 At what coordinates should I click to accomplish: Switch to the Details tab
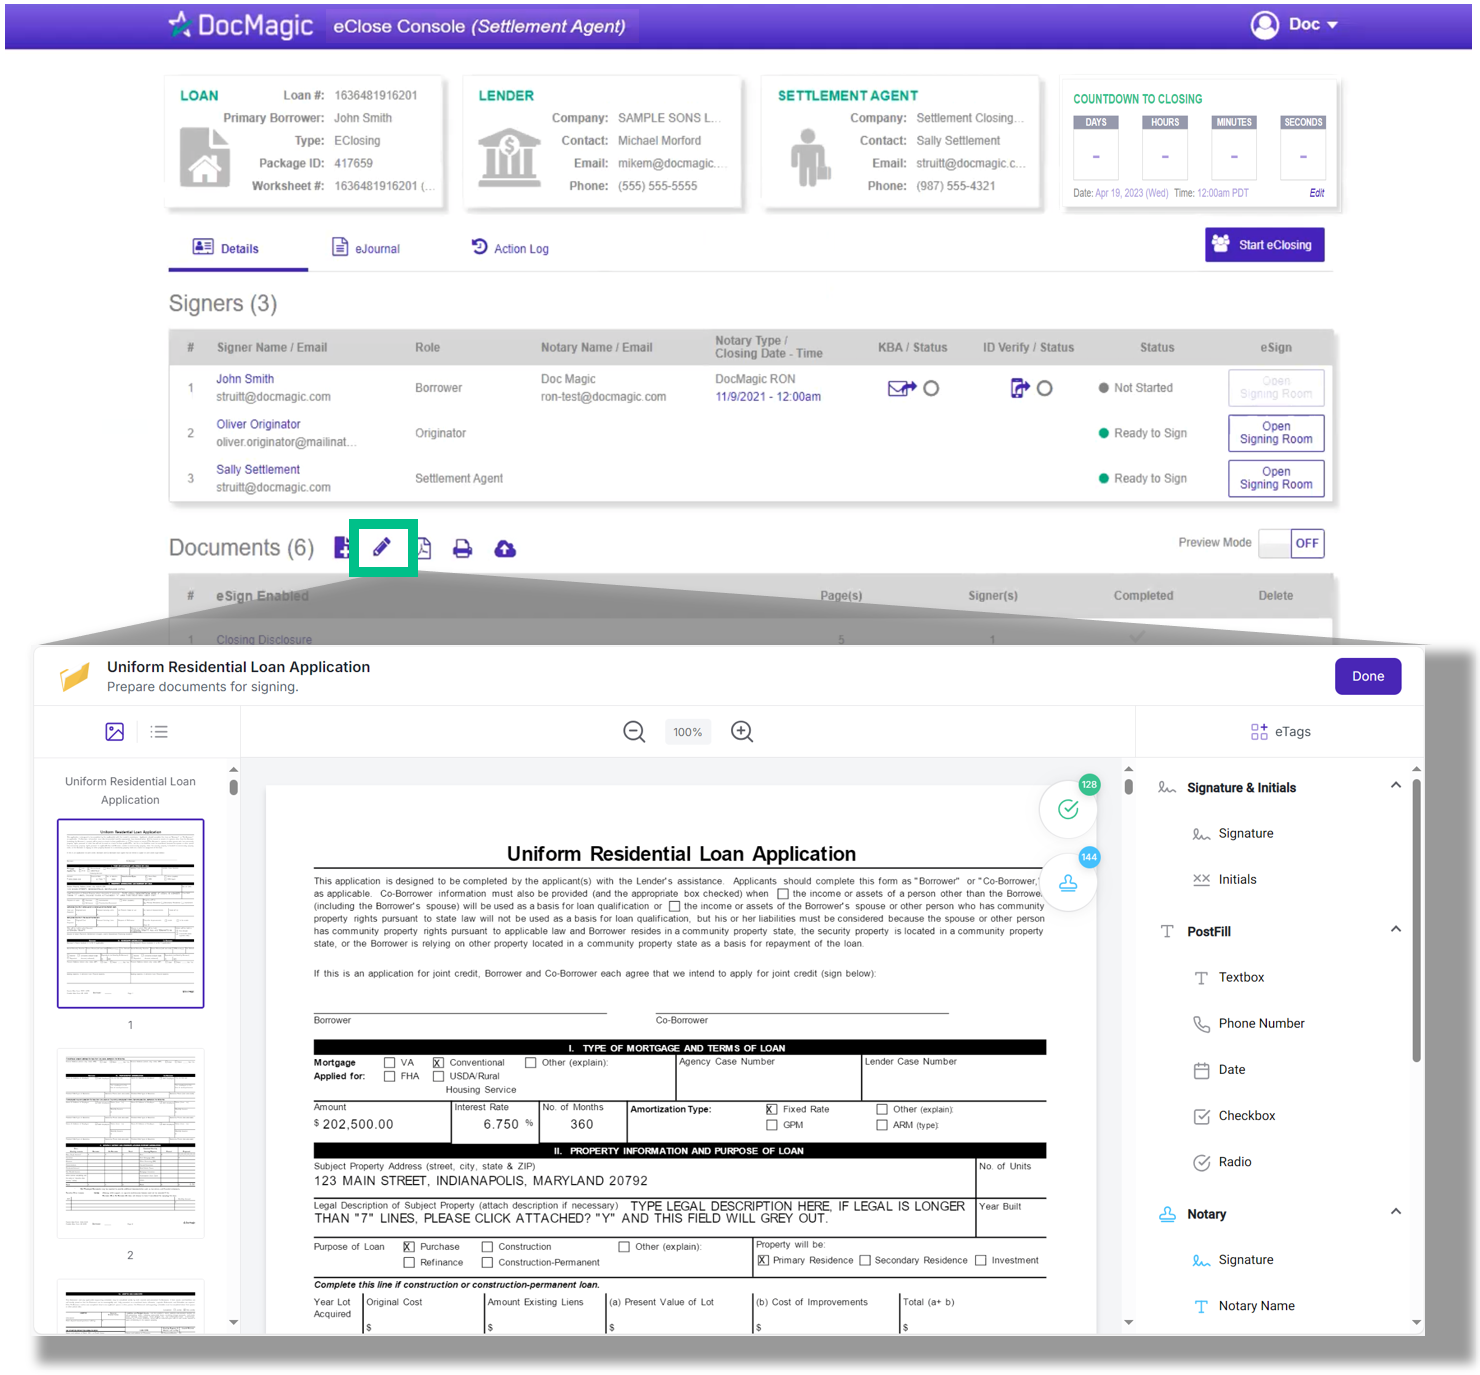click(238, 248)
